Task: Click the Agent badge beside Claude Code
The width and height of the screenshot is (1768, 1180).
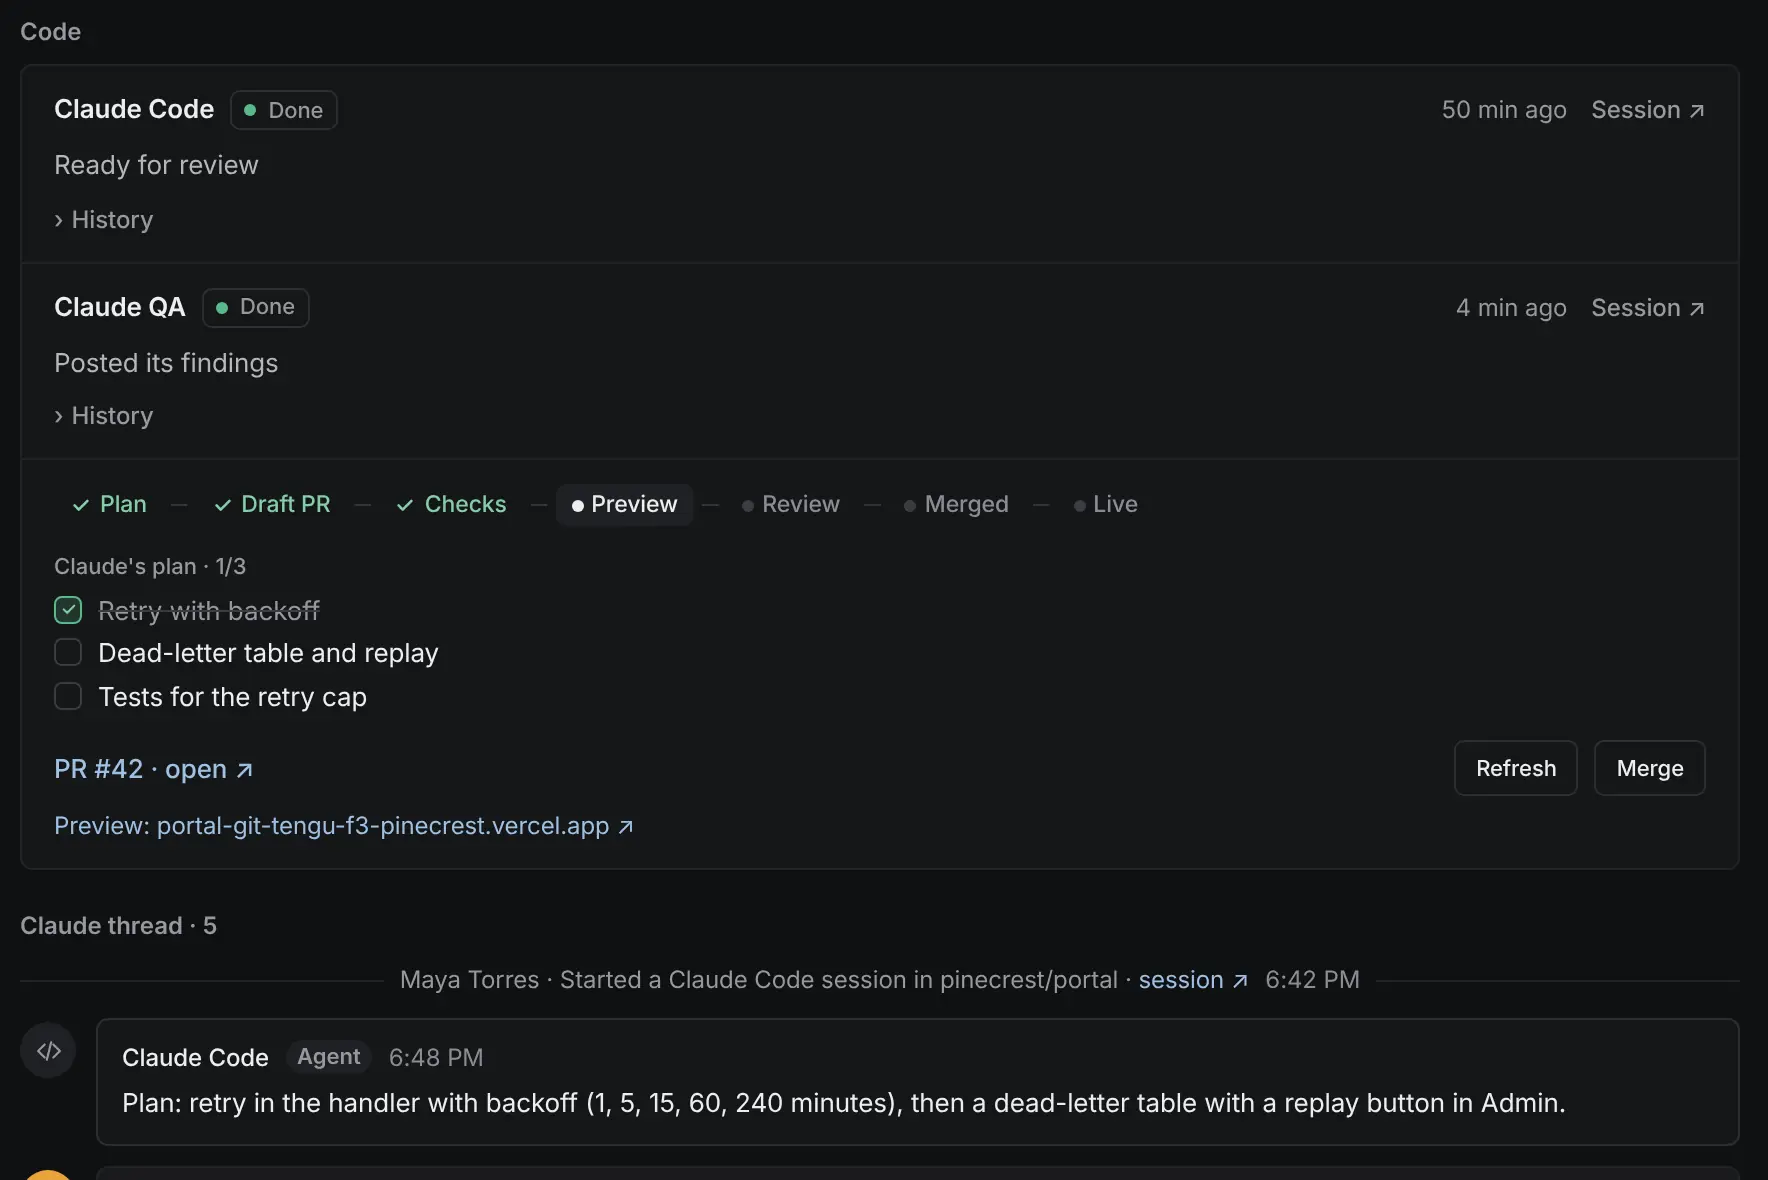Action: click(329, 1057)
